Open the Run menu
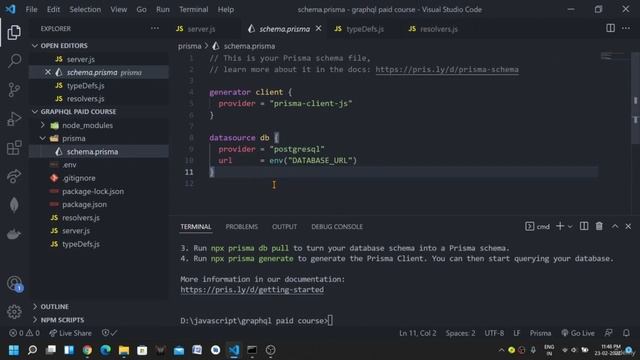The height and width of the screenshot is (360, 640). 162,9
